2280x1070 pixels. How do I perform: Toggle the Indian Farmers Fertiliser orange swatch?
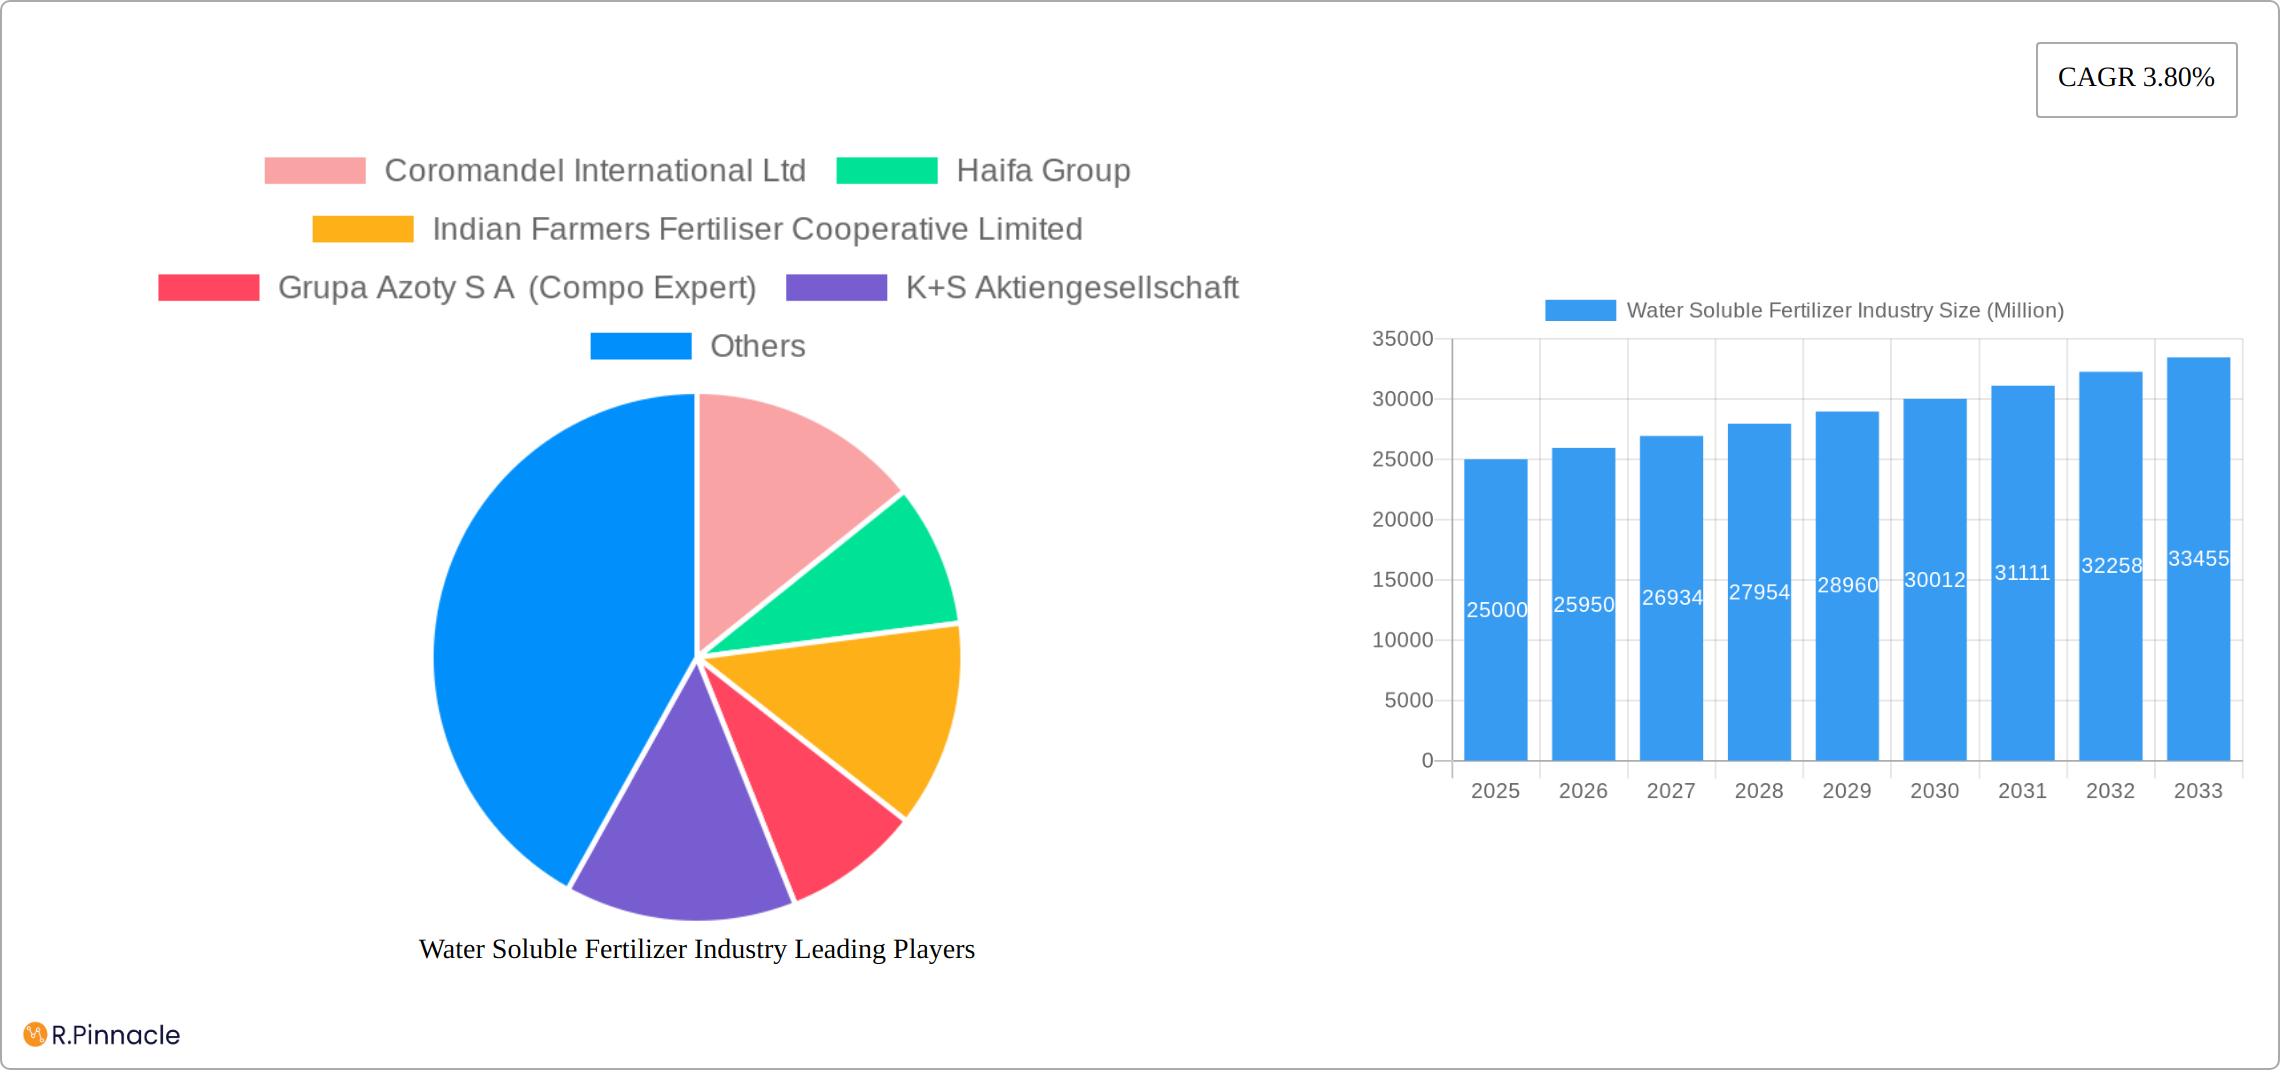coord(363,229)
